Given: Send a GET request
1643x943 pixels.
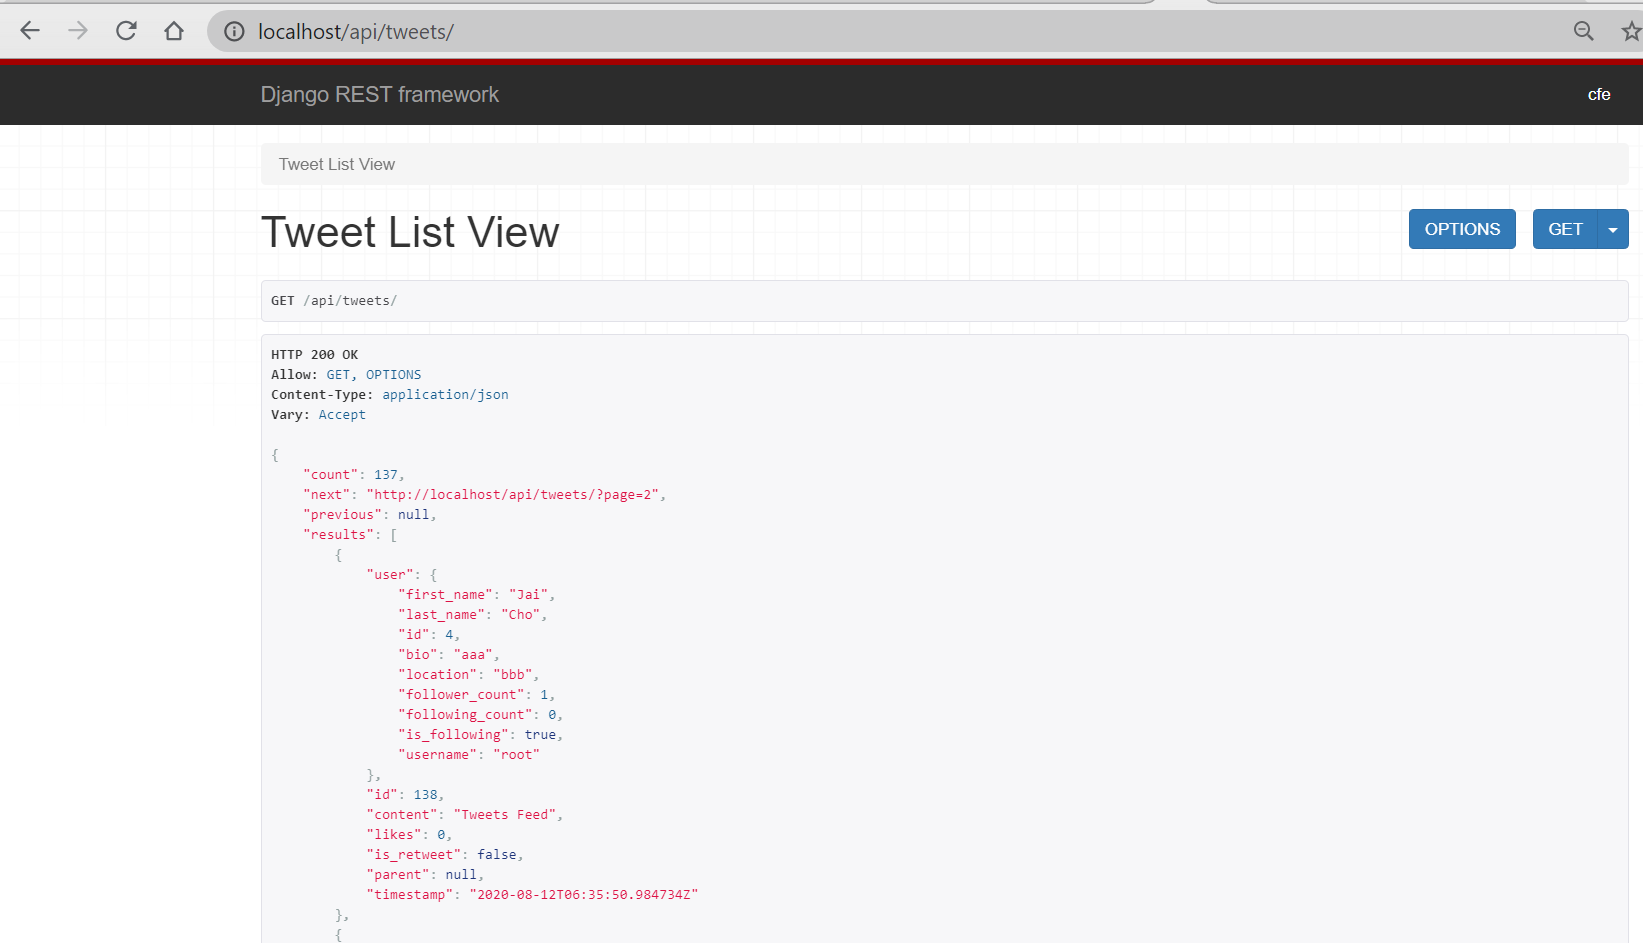Looking at the screenshot, I should point(1565,229).
